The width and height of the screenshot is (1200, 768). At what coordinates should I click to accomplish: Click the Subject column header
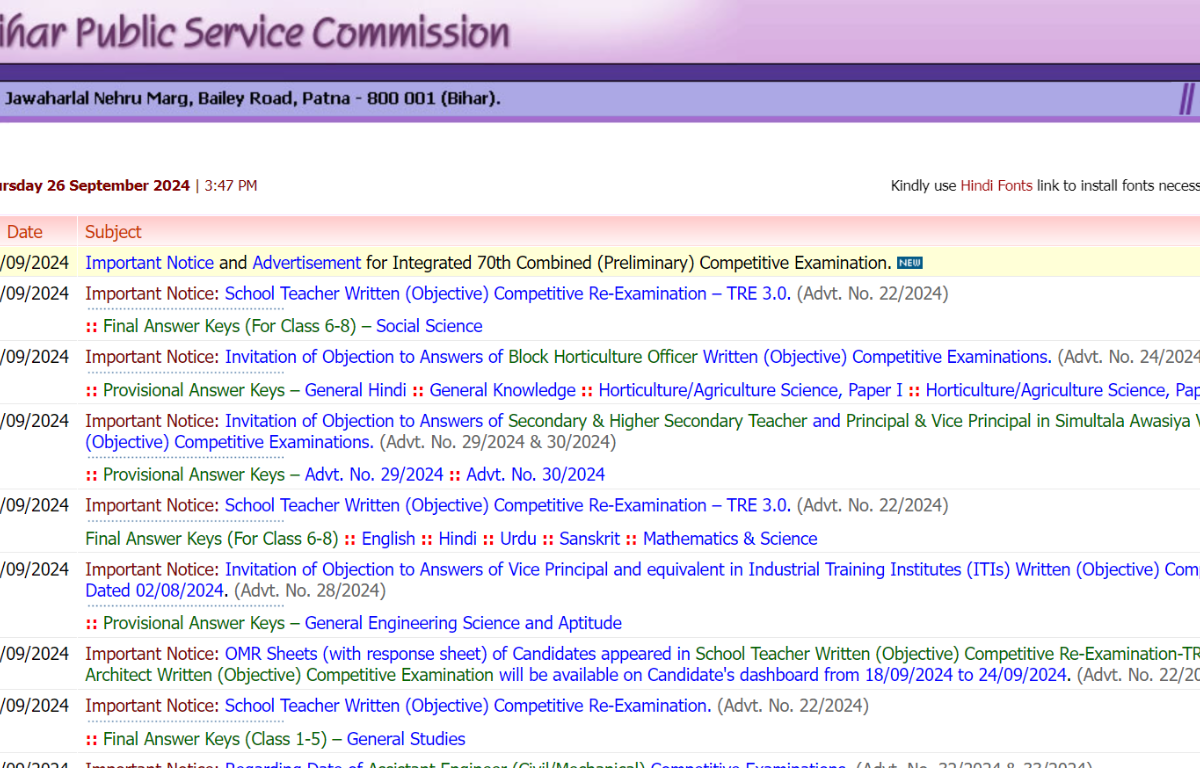click(113, 232)
